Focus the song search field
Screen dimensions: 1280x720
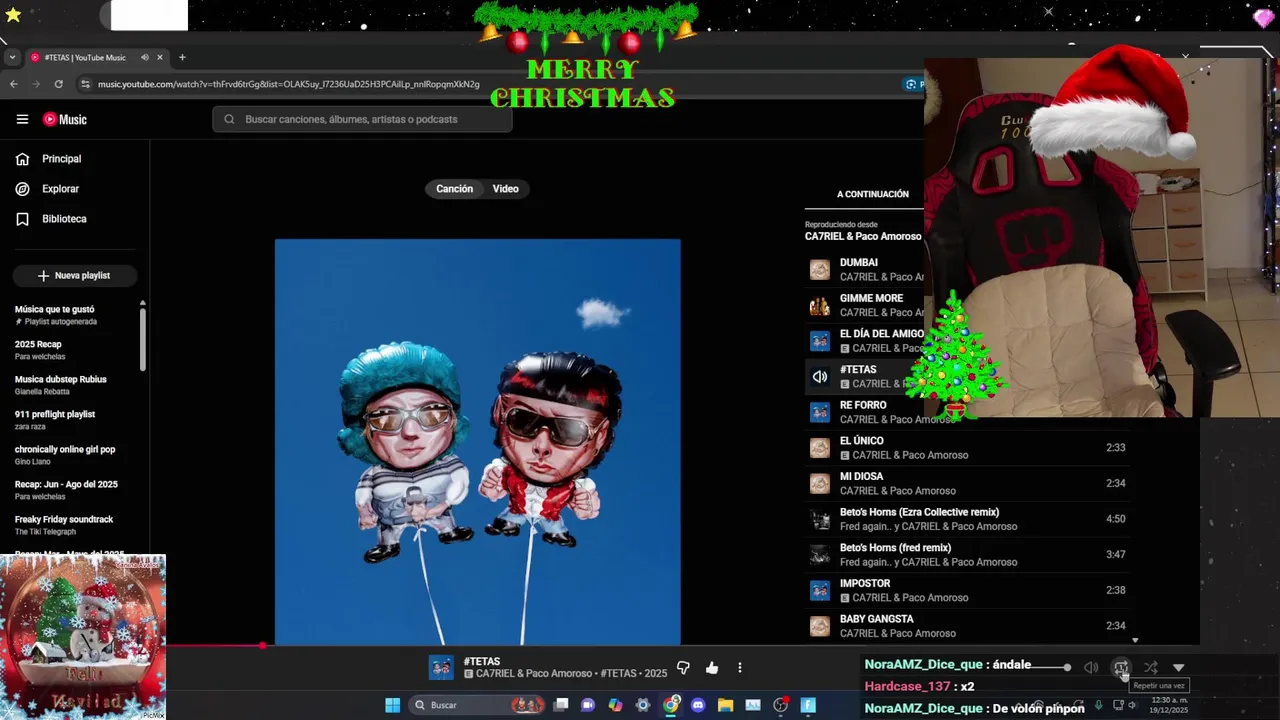click(362, 119)
